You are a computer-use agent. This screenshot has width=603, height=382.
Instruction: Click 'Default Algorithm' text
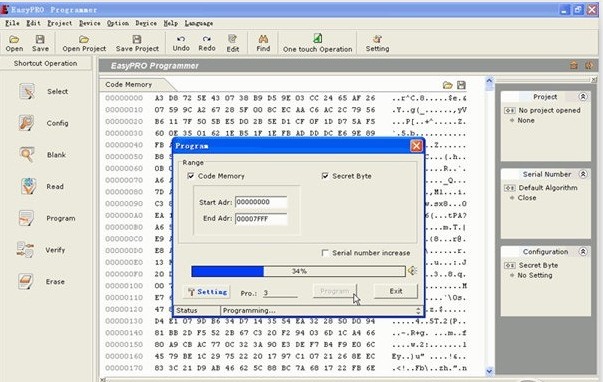click(548, 188)
